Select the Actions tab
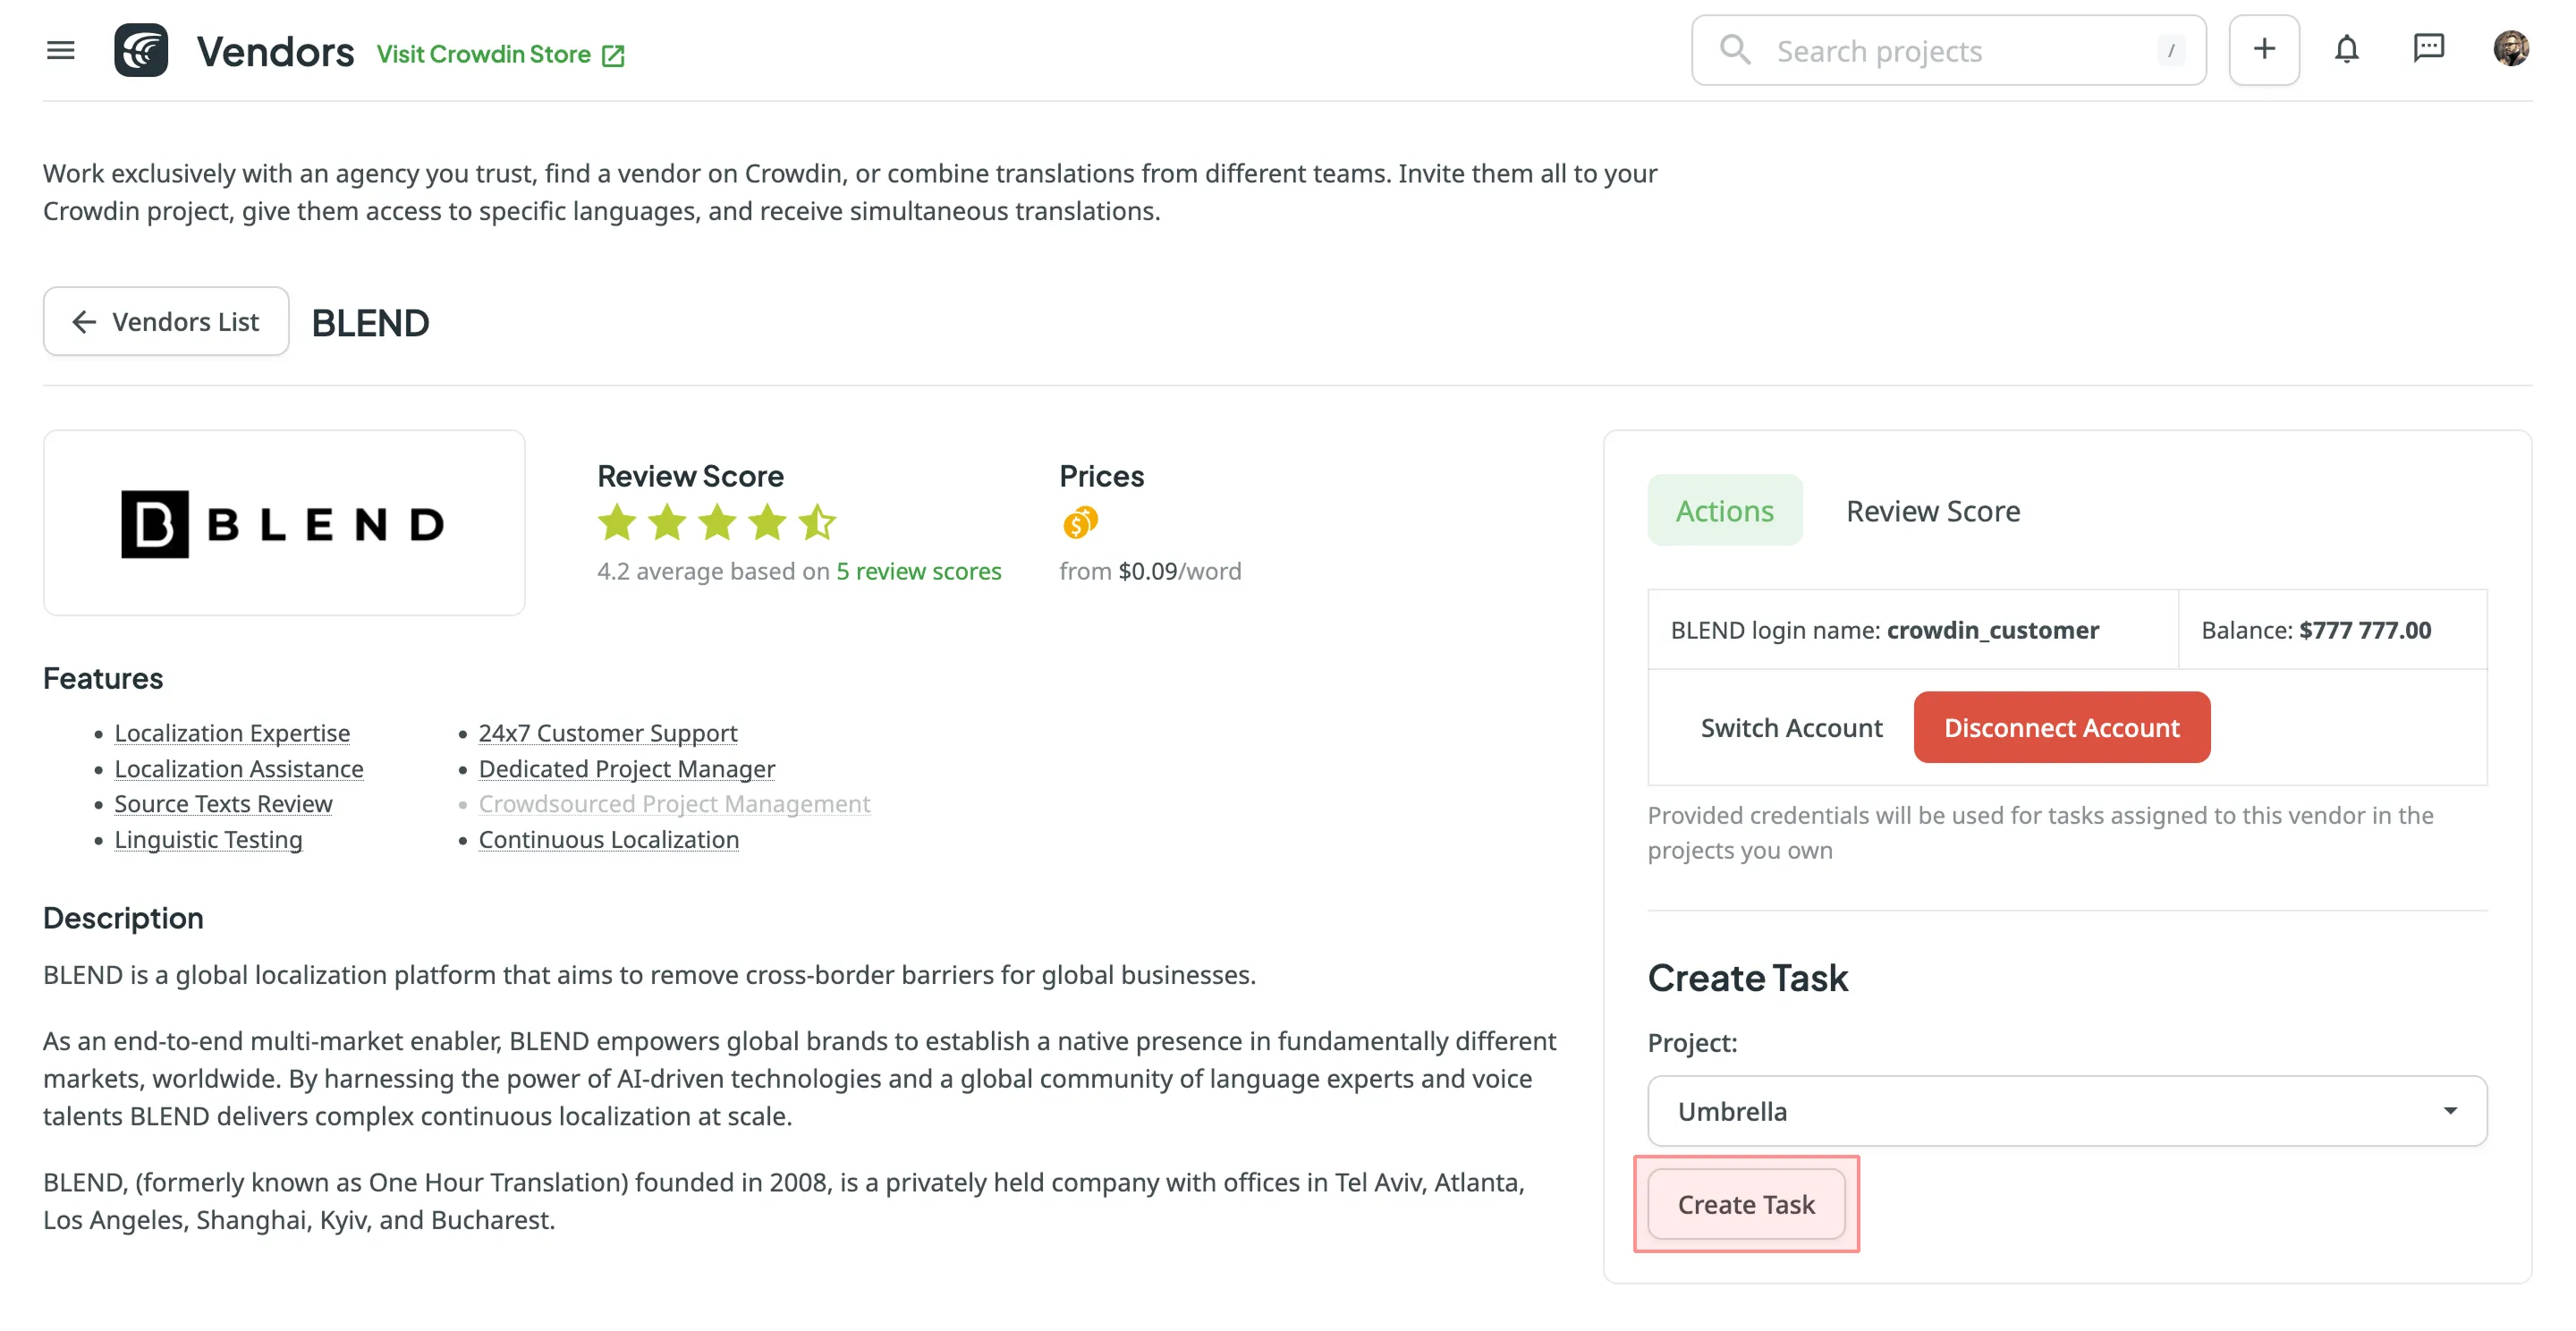The width and height of the screenshot is (2576, 1331). [1724, 511]
